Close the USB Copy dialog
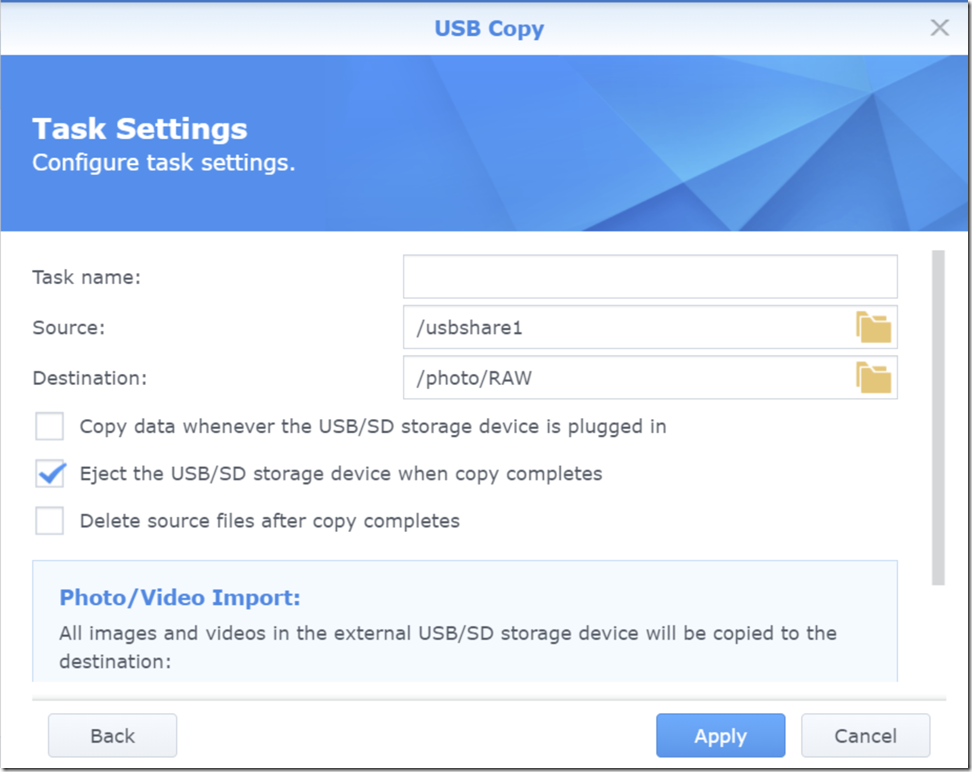This screenshot has height=772, width=972. pyautogui.click(x=939, y=27)
